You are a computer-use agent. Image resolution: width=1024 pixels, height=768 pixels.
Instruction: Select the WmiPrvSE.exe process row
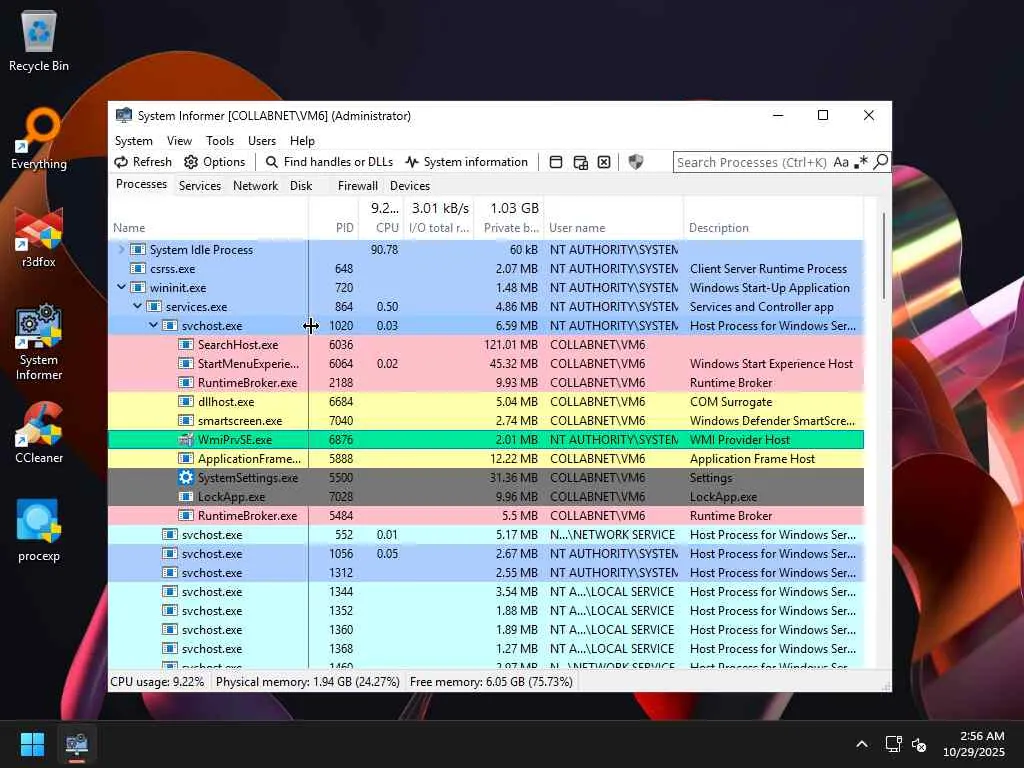486,440
